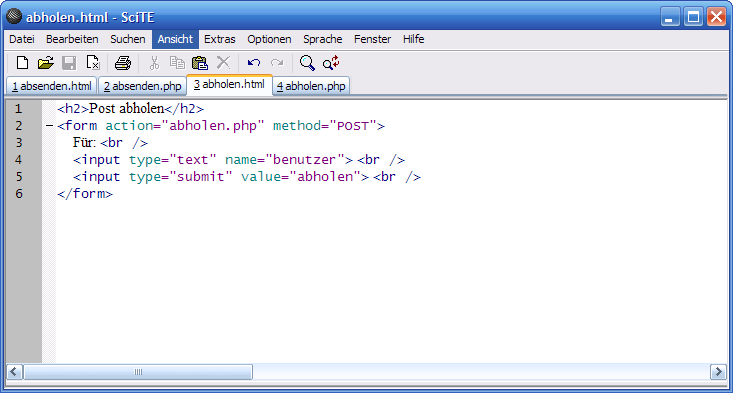The image size is (733, 393).
Task: Click line number 6 in margin
Action: pos(18,193)
